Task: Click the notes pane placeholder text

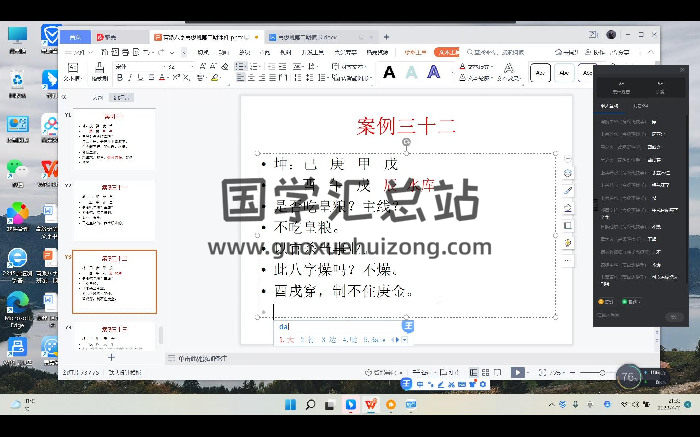Action: 203,358
